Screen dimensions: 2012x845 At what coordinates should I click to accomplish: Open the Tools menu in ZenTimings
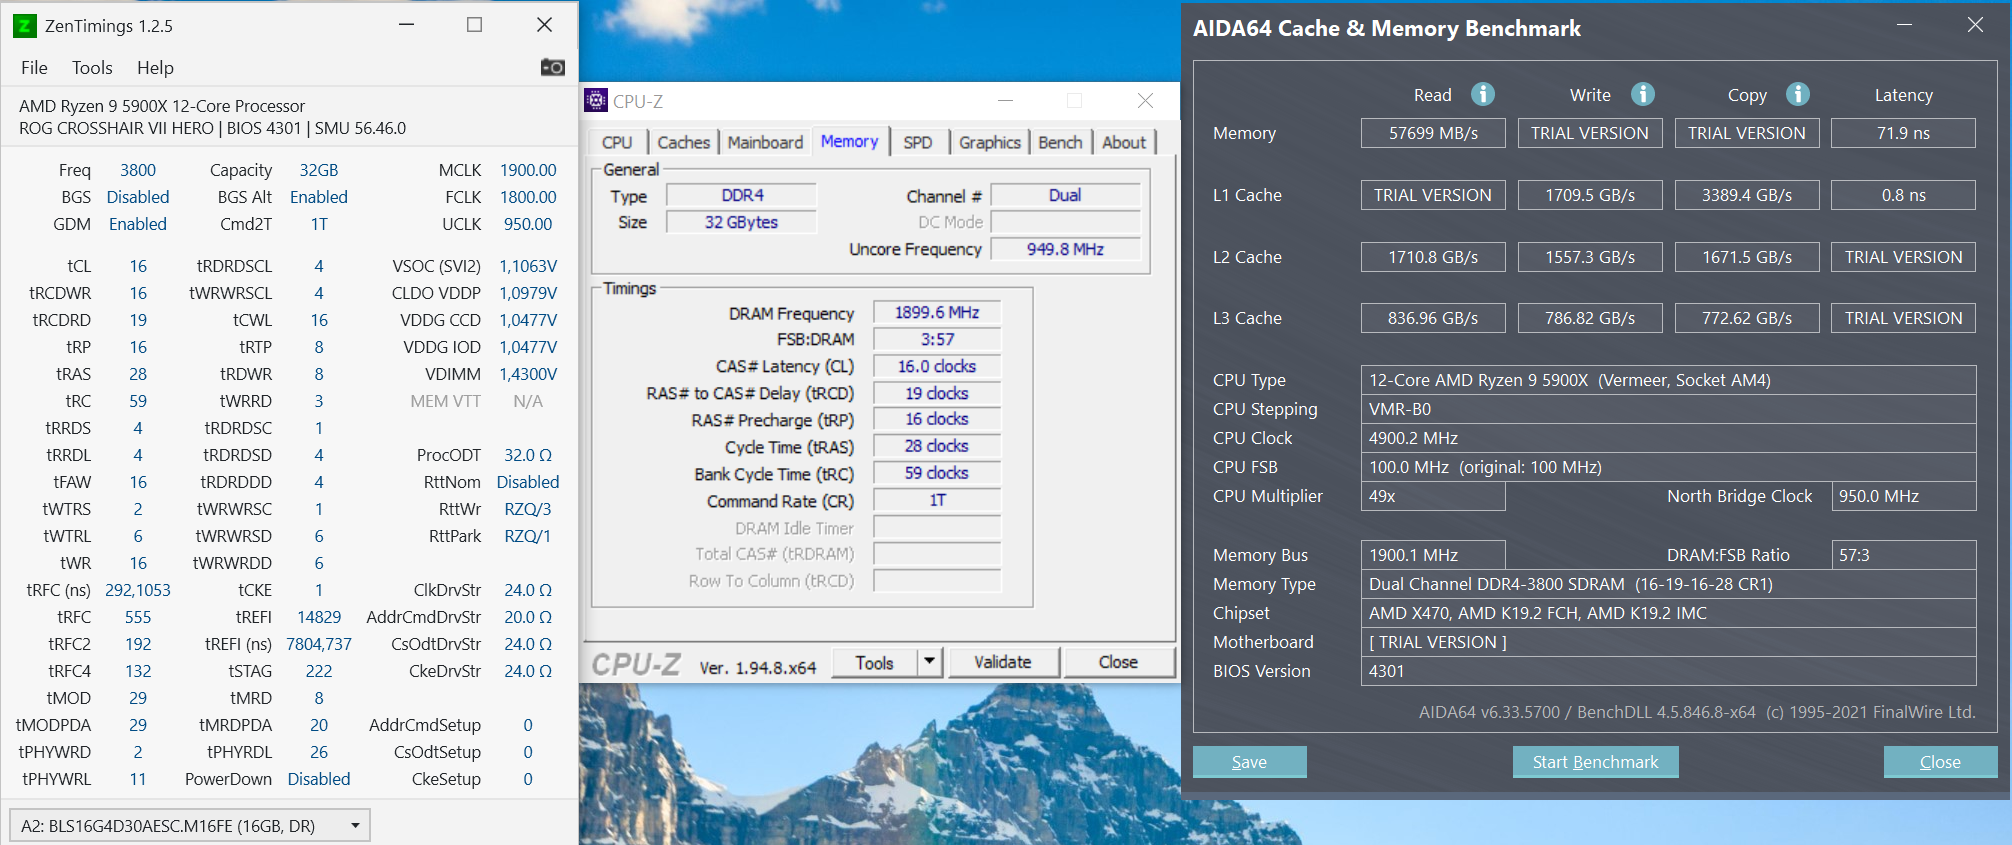[x=92, y=67]
